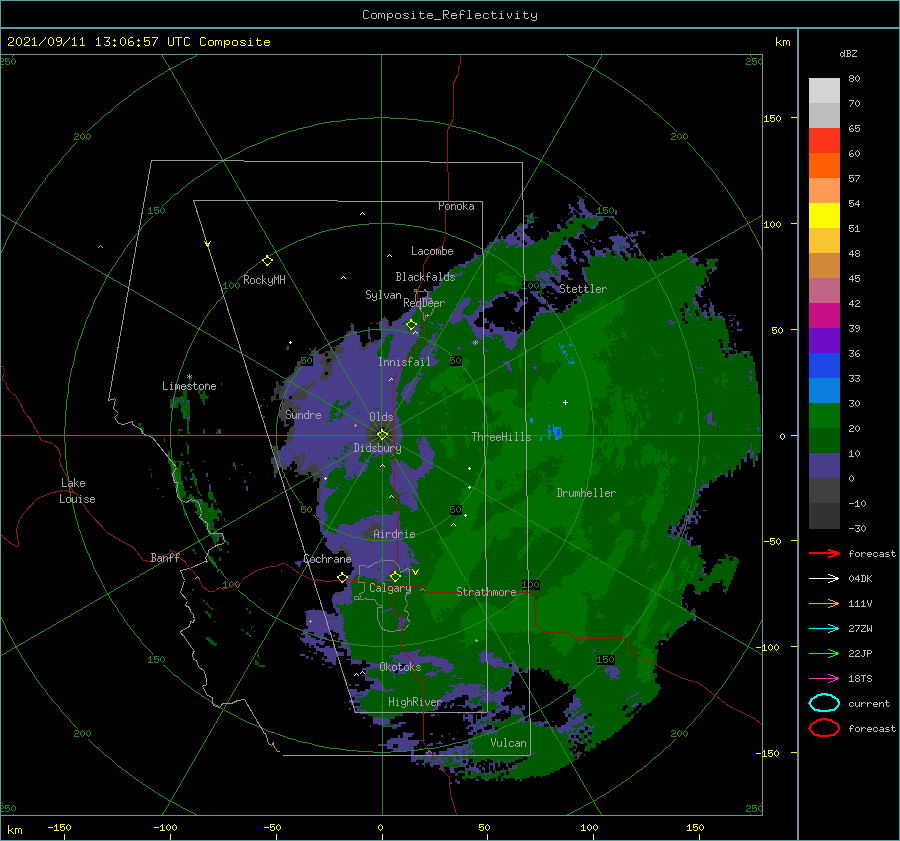Click the white plus marker east of ThreeHills

click(565, 402)
